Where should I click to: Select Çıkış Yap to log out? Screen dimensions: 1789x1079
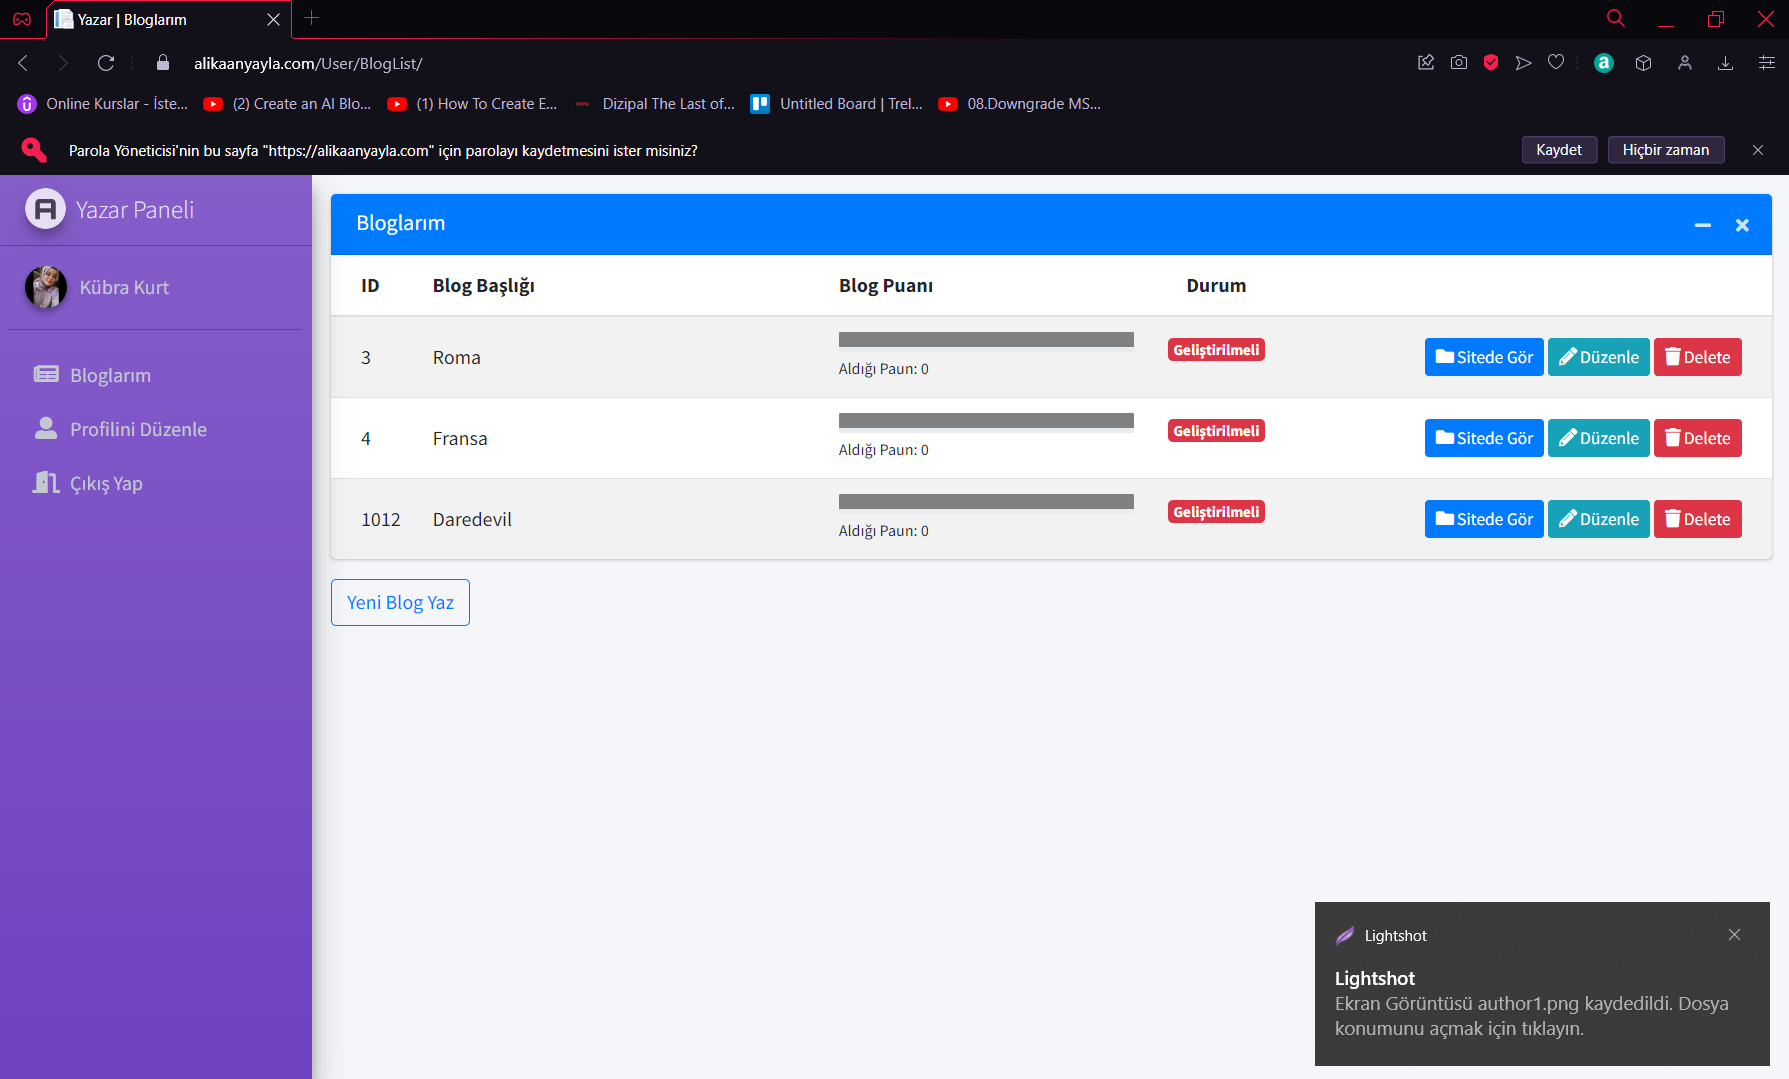coord(88,483)
